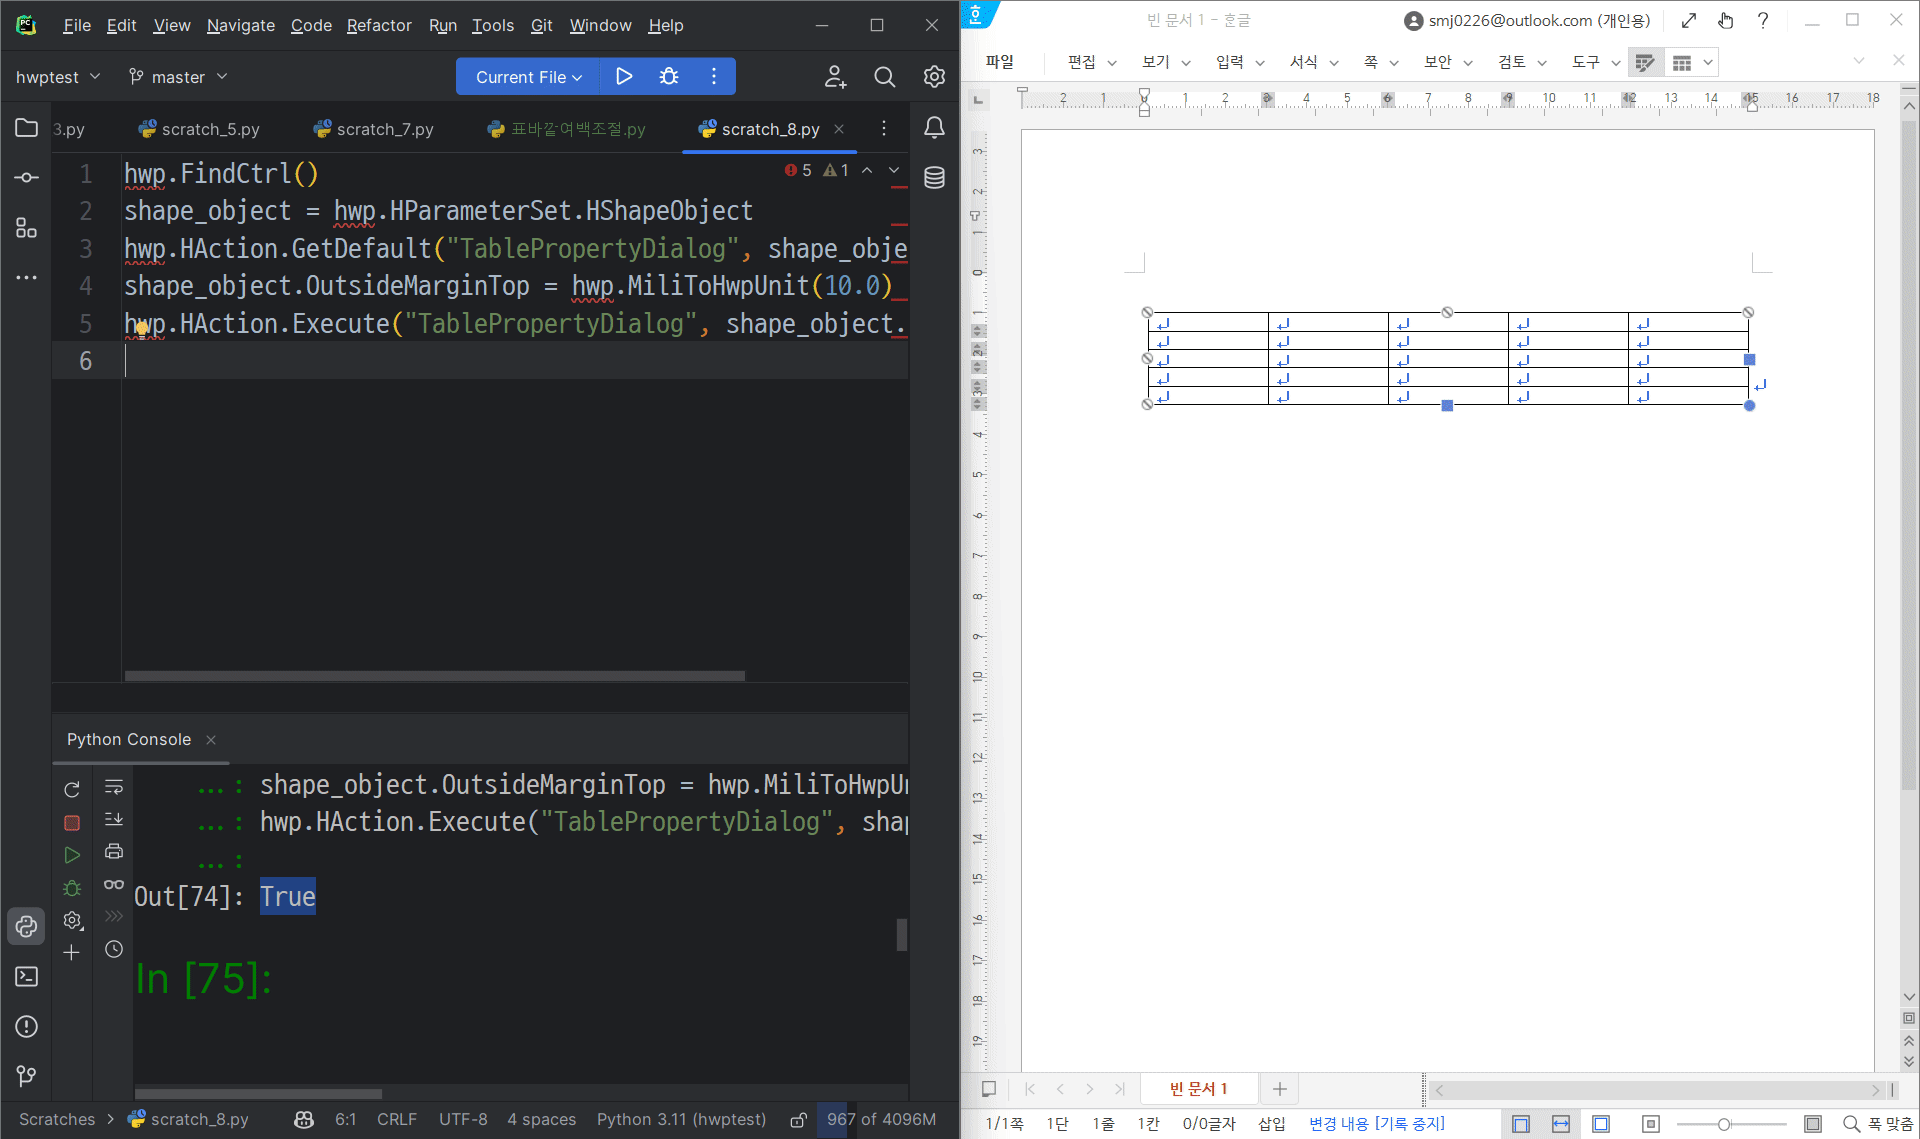Open the Commit tool window icon
This screenshot has width=1920, height=1139.
[x=27, y=178]
